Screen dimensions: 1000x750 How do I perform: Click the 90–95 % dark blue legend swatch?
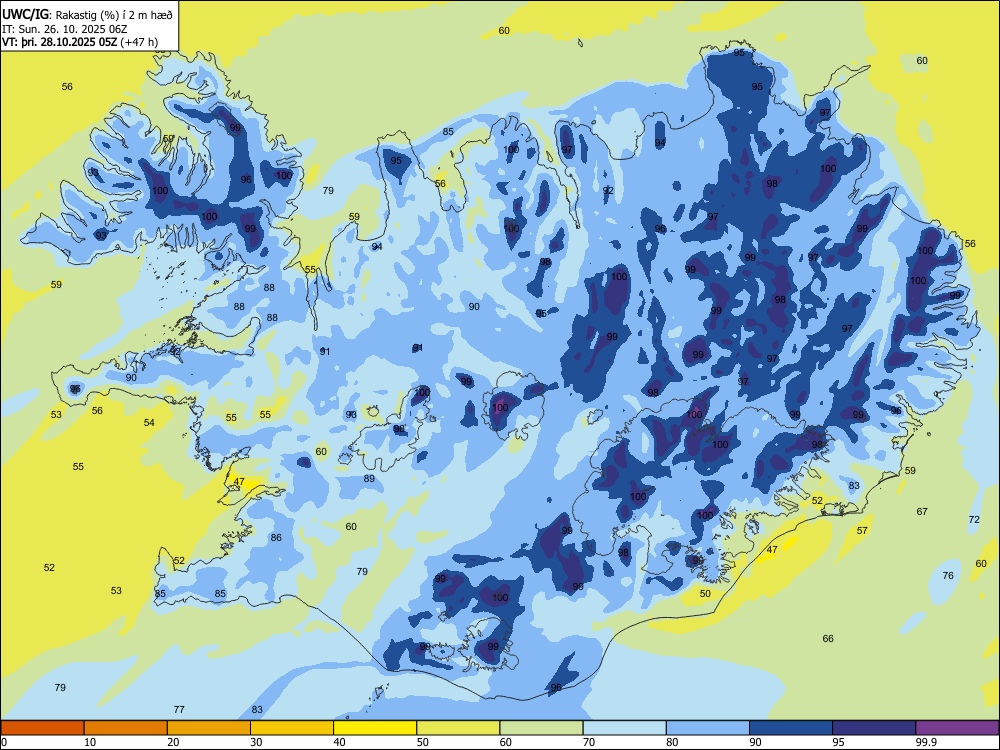coord(791,728)
